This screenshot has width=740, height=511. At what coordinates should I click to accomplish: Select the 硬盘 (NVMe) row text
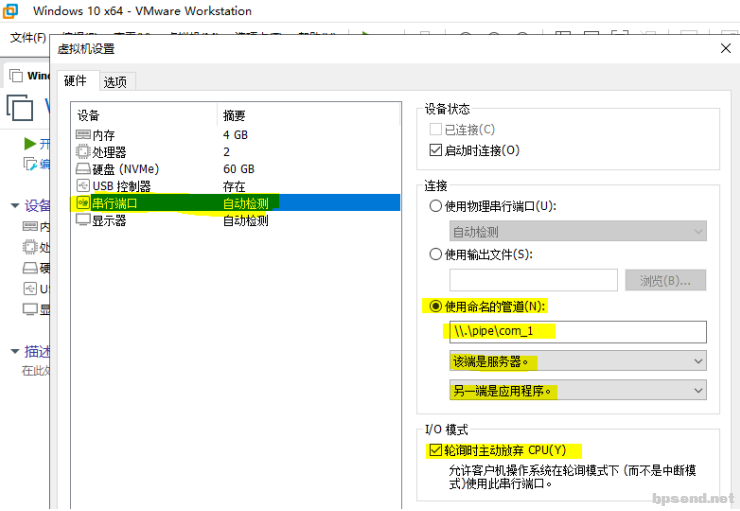pos(126,169)
